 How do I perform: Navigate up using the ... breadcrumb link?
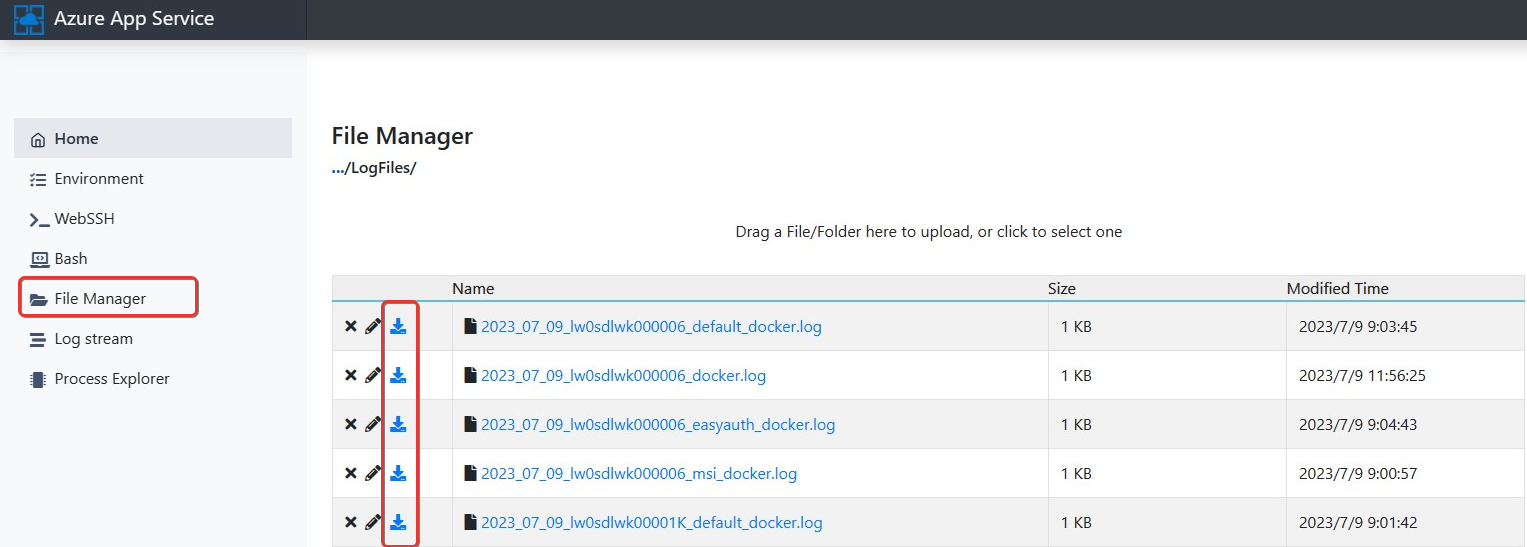click(x=337, y=168)
